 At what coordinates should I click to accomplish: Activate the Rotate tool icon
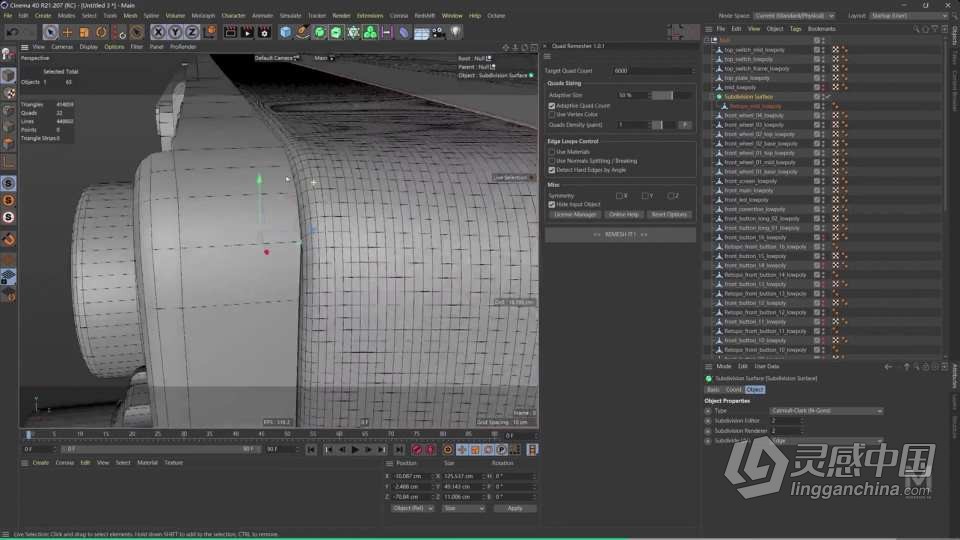102,32
